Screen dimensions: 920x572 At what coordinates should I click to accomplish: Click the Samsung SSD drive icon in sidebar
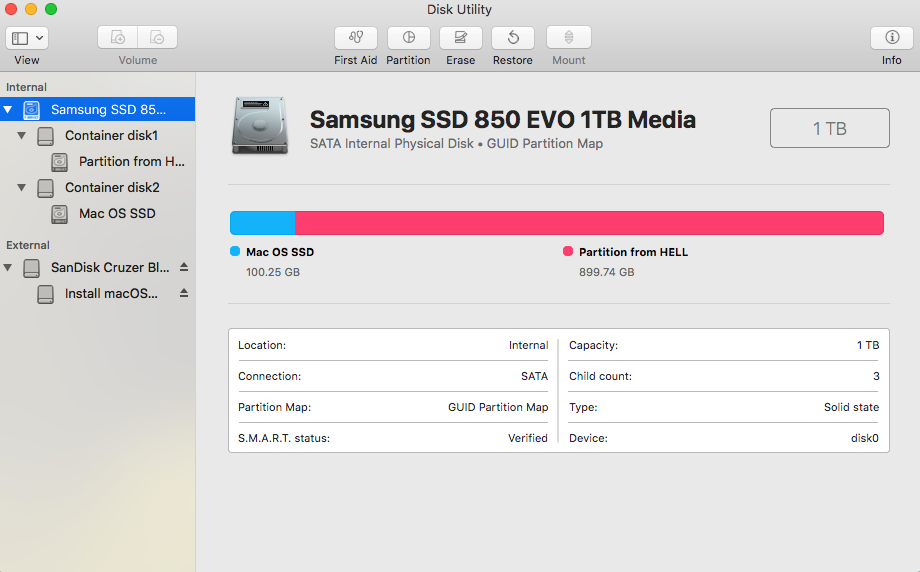coord(31,110)
